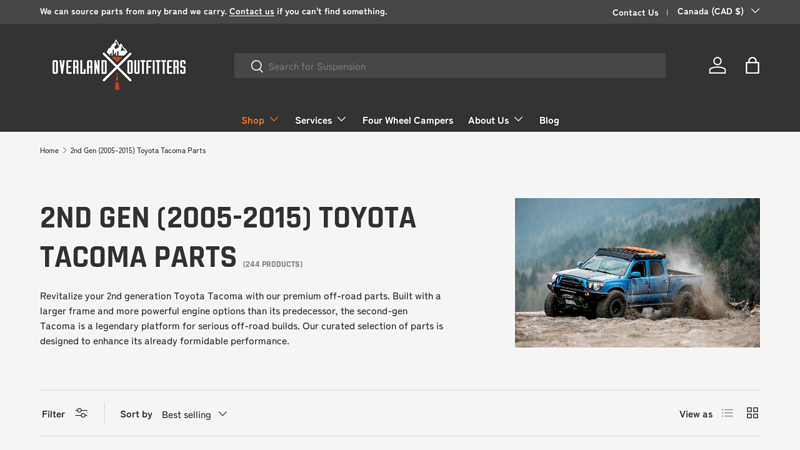This screenshot has width=800, height=450.
Task: Click the Services menu chevron arrow
Action: click(x=341, y=119)
